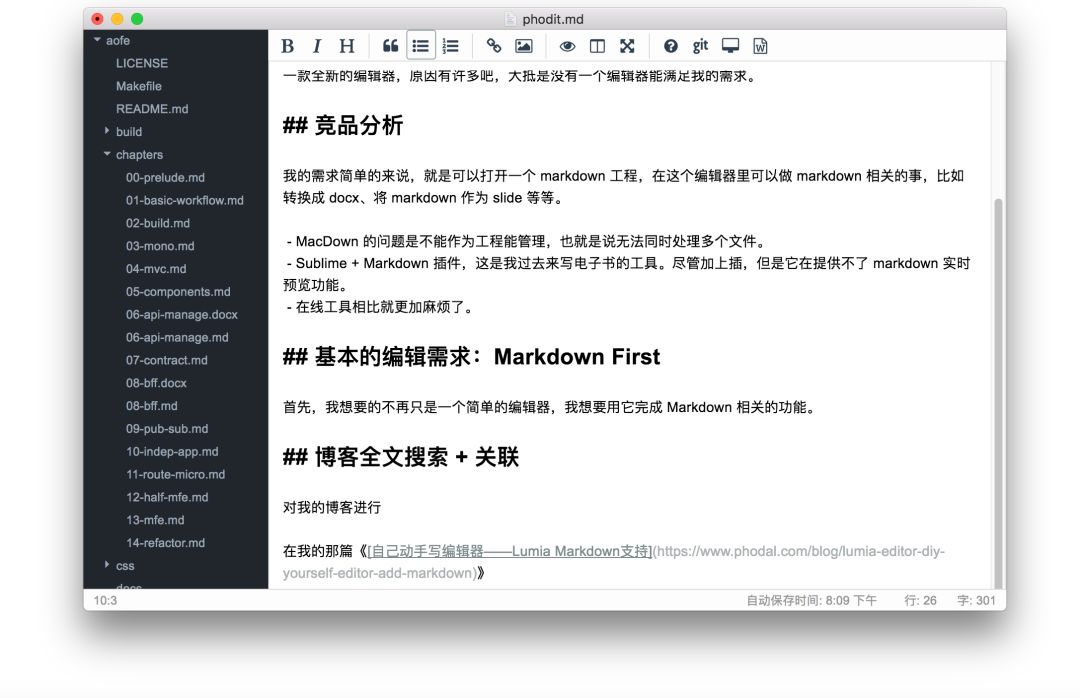Toggle bold formatting in toolbar
Image resolution: width=1080 pixels, height=698 pixels.
[288, 46]
